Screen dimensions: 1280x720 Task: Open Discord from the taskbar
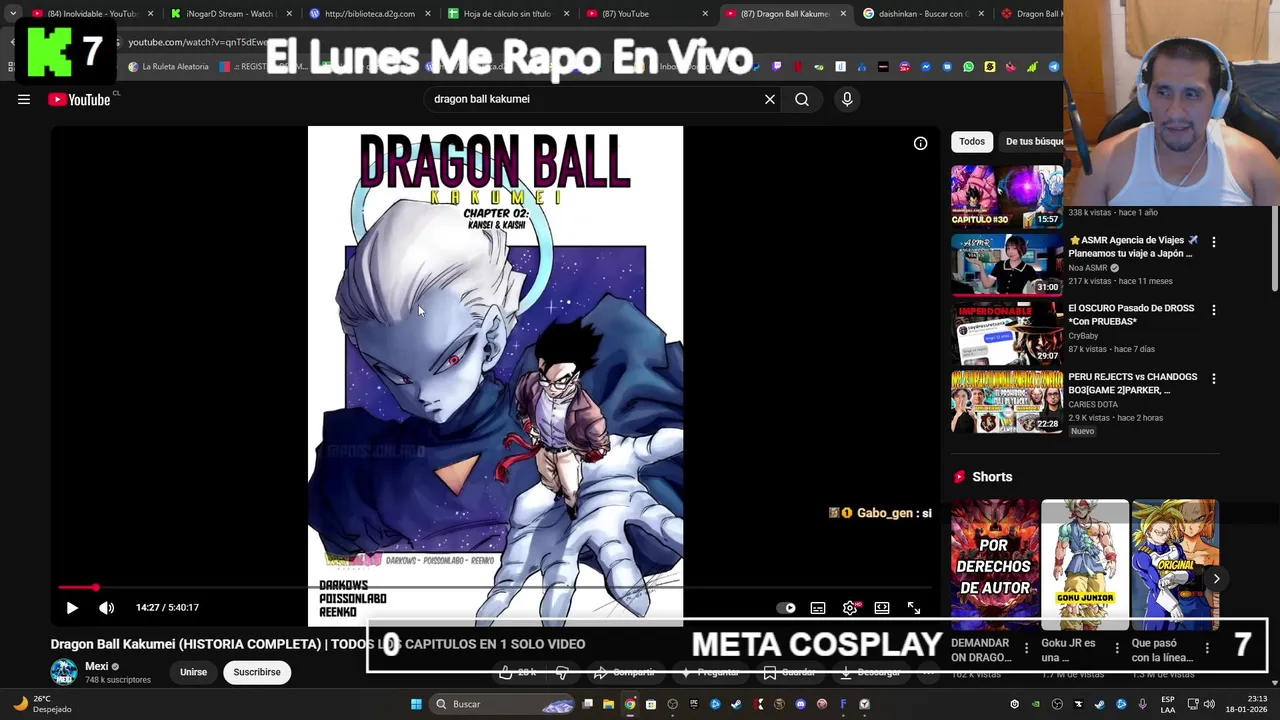(x=800, y=704)
